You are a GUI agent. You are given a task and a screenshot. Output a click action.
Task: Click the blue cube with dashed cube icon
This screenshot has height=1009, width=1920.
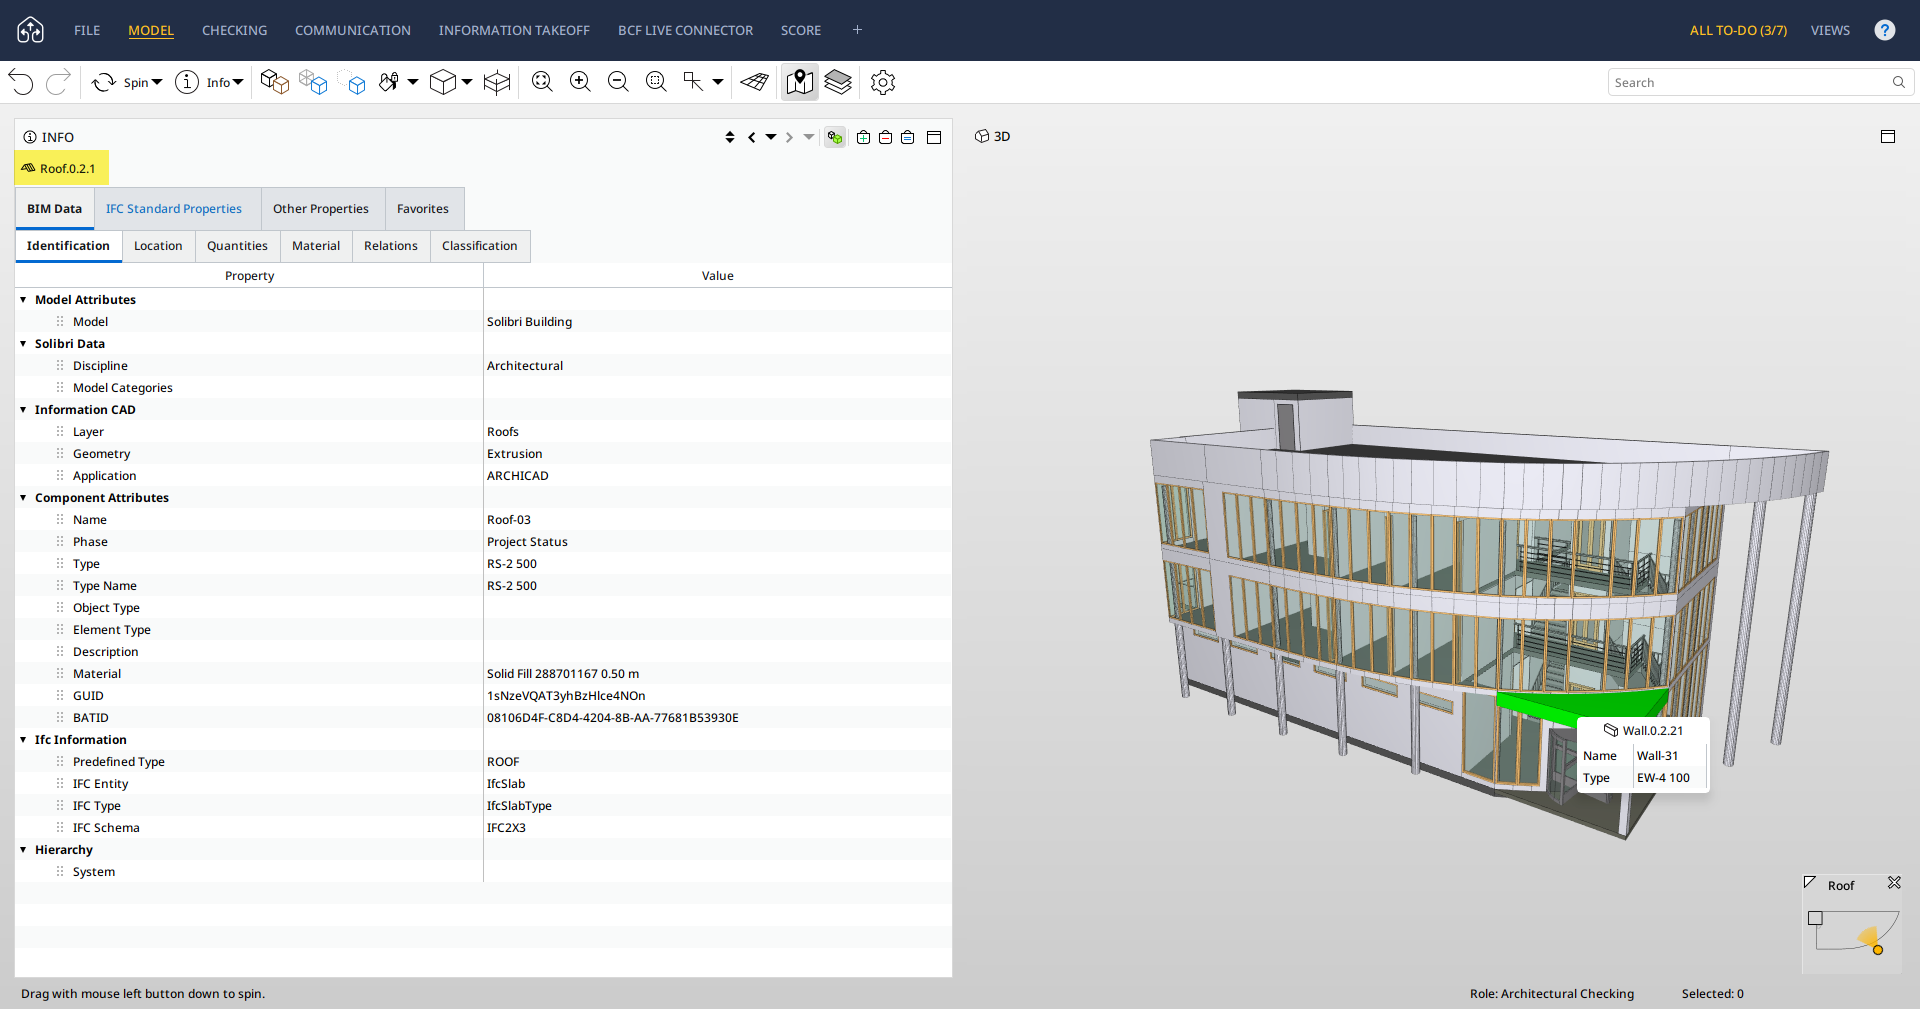[352, 82]
